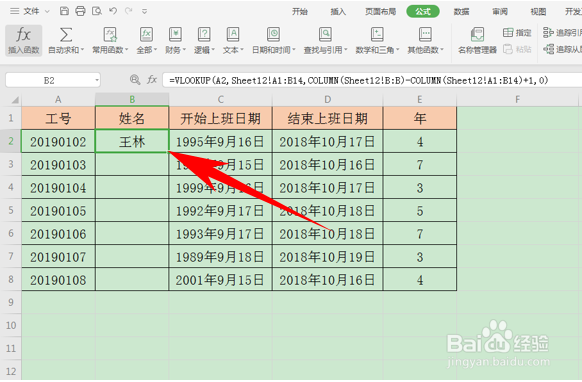Click the Print icon in quick toolbar
This screenshot has height=382, width=582.
pos(80,11)
